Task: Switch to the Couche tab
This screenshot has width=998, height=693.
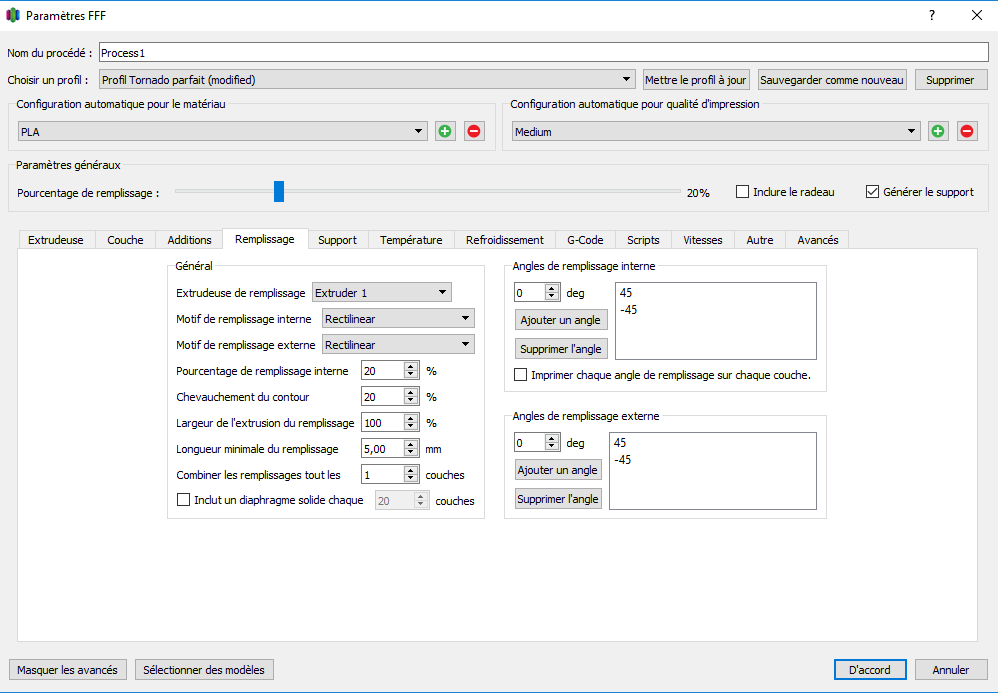Action: [x=125, y=240]
